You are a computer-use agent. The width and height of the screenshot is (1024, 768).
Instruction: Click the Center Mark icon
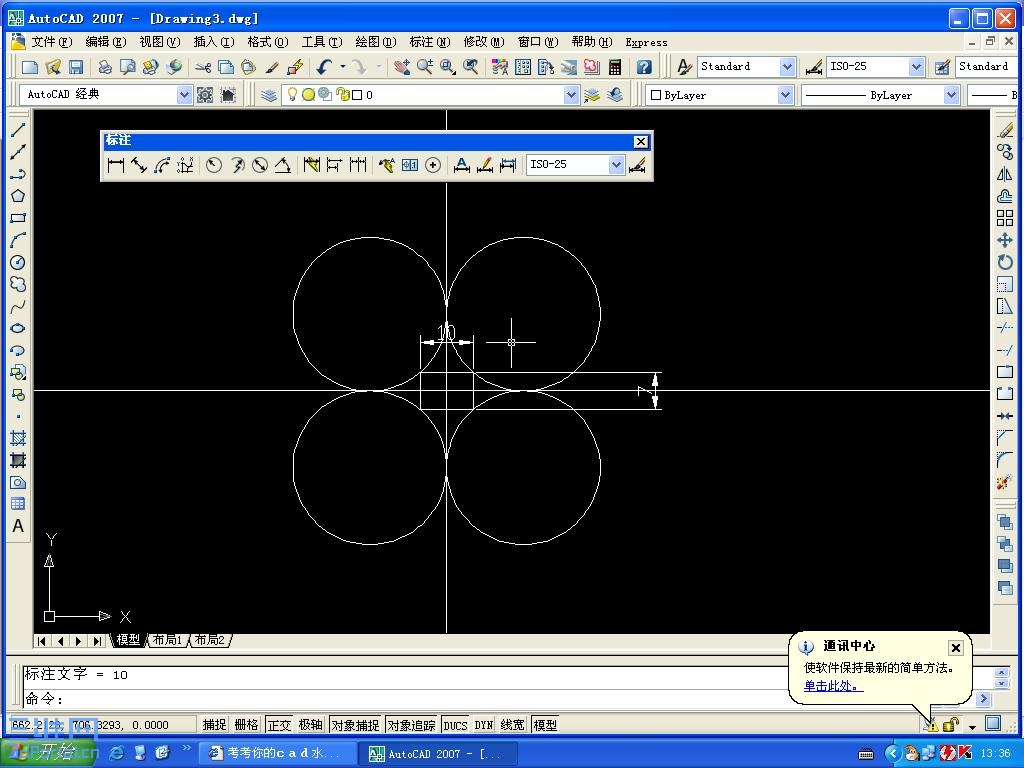point(432,165)
